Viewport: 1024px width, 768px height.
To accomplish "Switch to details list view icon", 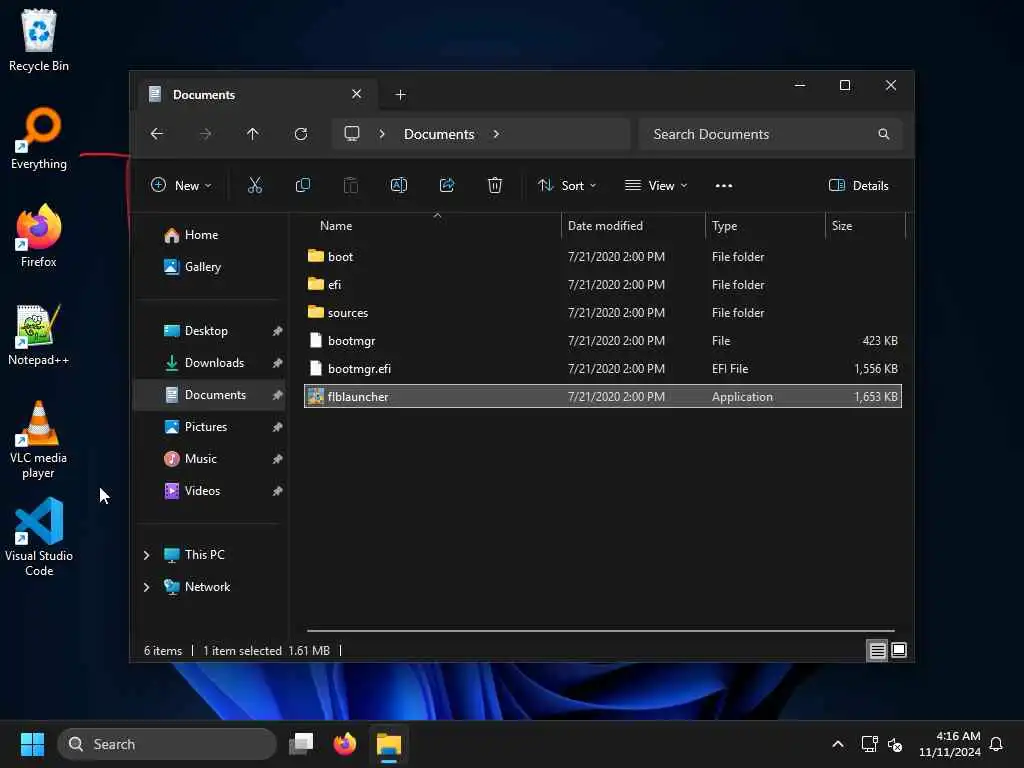I will [877, 650].
